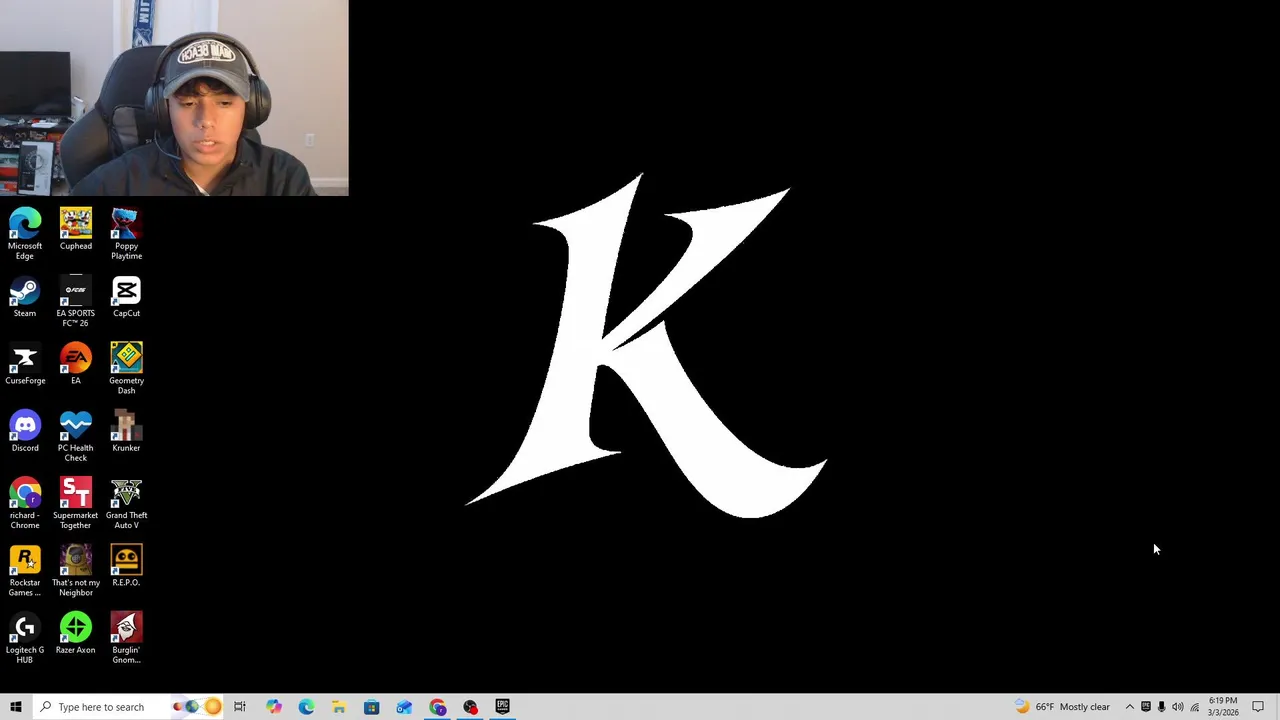1280x720 pixels.
Task: Click the EA SPORTS FC 26 shortcut
Action: [x=76, y=302]
